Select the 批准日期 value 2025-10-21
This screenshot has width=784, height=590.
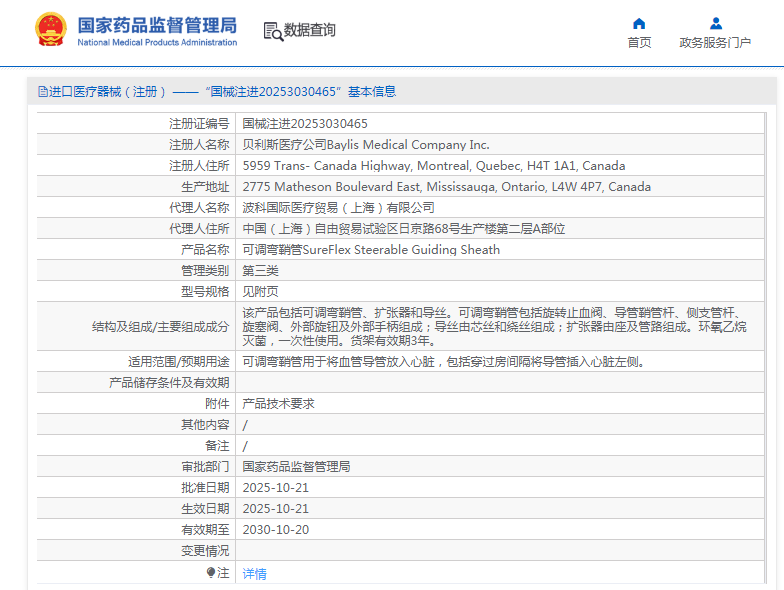tap(276, 488)
